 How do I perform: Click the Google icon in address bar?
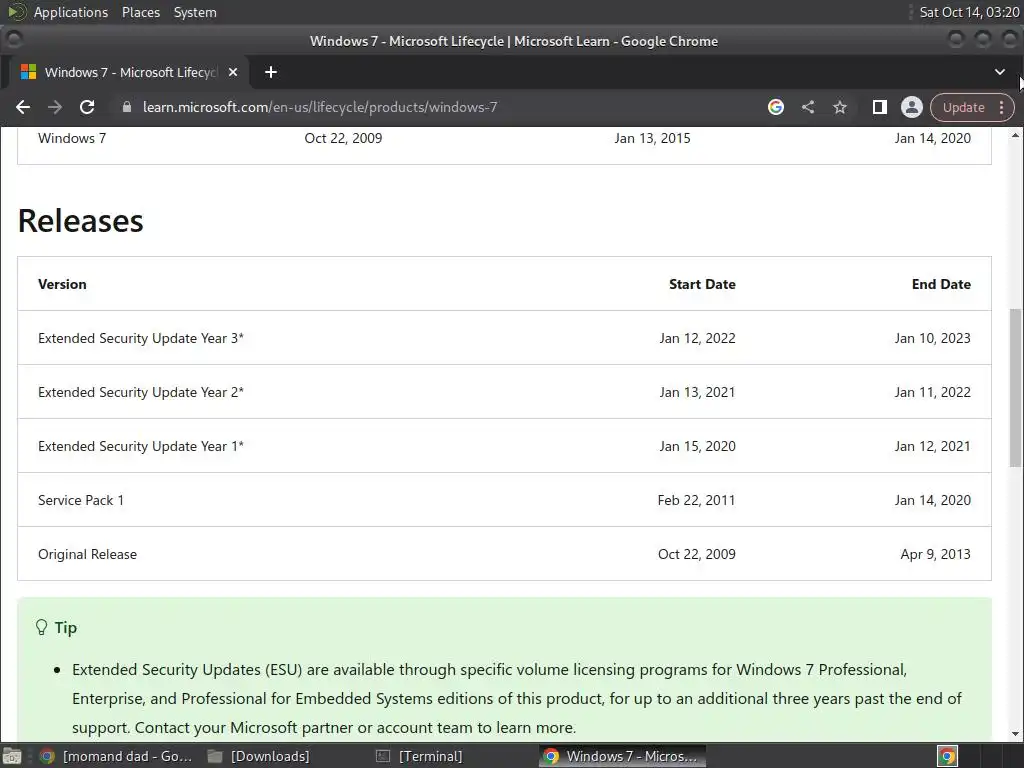[775, 107]
